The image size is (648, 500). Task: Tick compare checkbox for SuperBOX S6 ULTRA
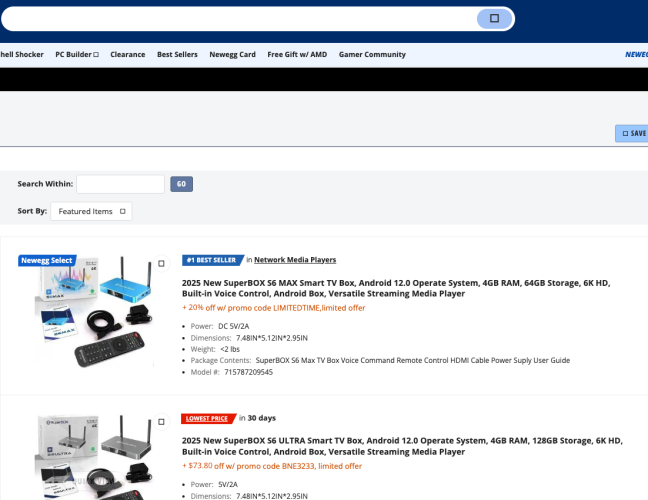(x=161, y=421)
